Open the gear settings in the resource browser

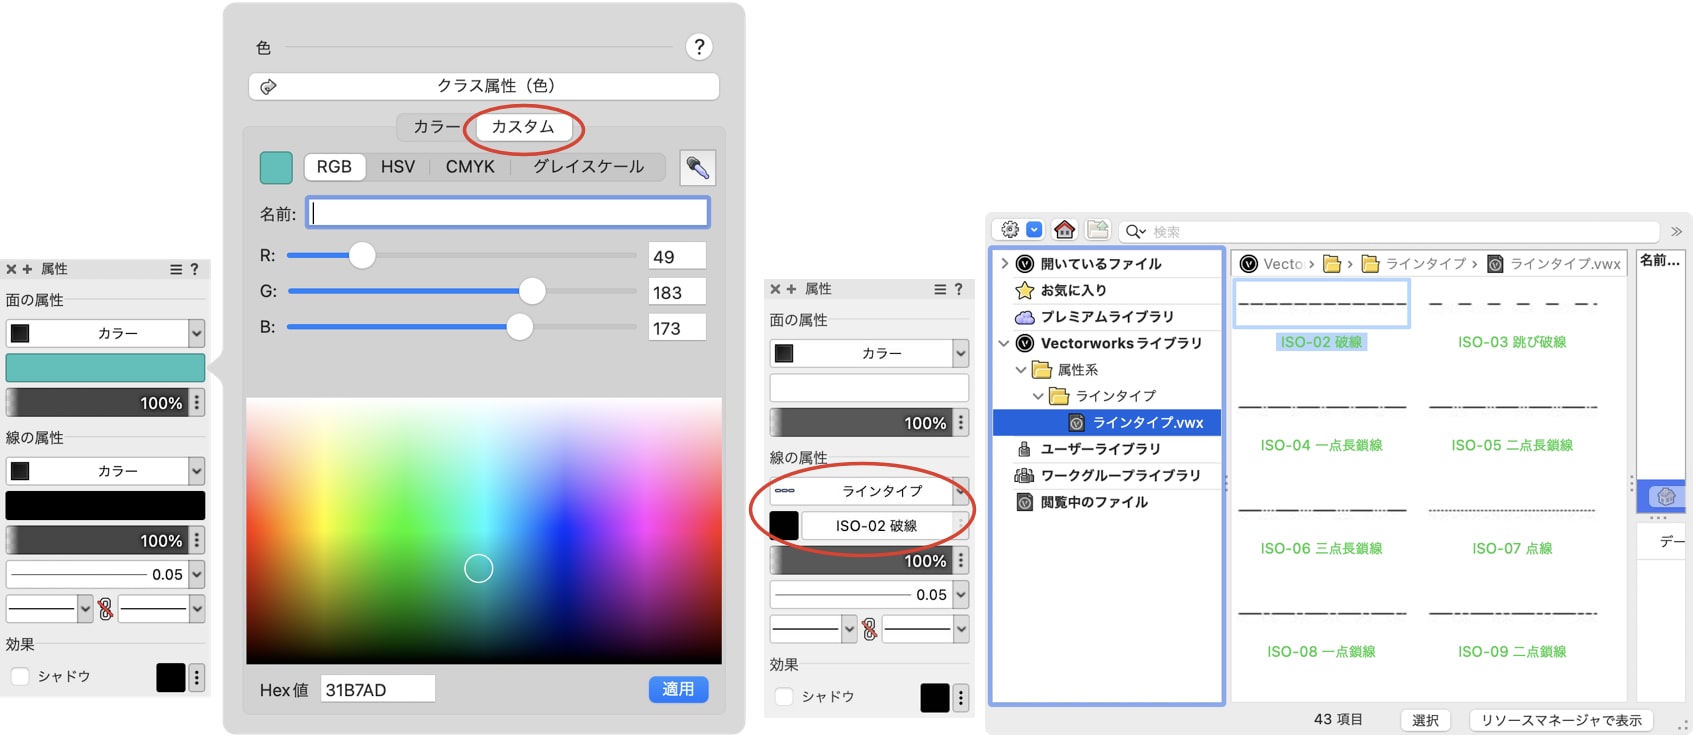[x=1010, y=230]
